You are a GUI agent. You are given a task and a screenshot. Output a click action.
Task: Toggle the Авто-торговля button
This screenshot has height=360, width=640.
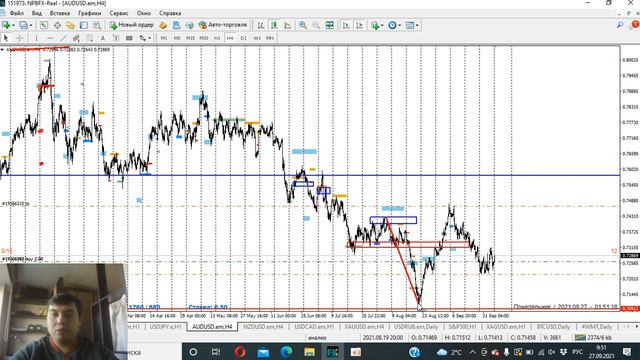[x=223, y=25]
